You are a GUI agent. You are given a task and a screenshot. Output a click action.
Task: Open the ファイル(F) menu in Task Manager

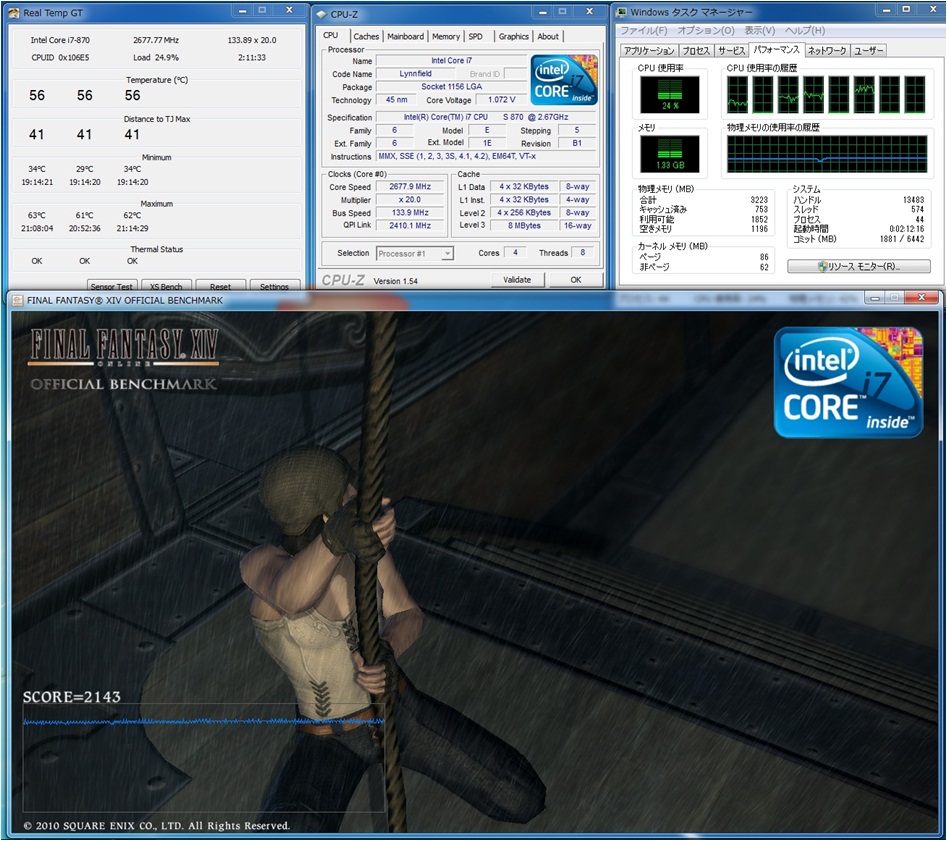(643, 30)
